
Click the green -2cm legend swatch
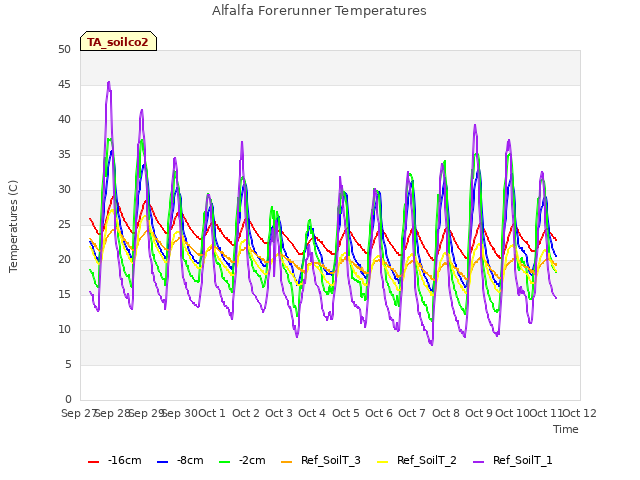224,462
